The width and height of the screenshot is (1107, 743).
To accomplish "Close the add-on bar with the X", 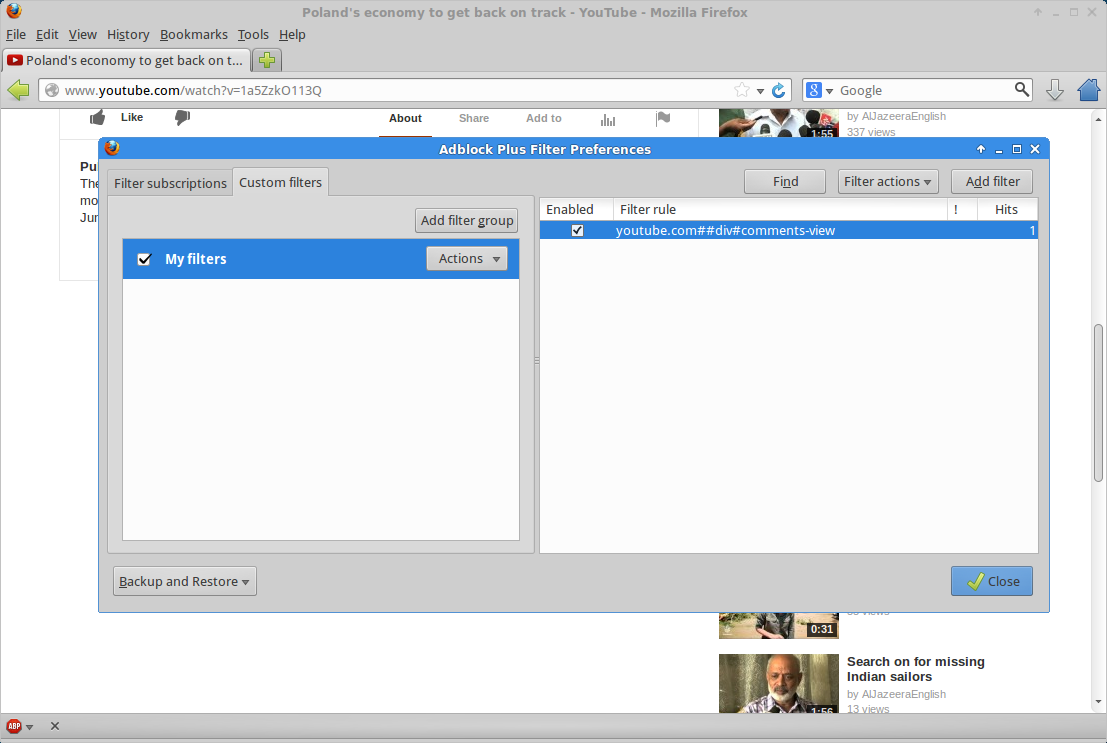I will point(55,726).
